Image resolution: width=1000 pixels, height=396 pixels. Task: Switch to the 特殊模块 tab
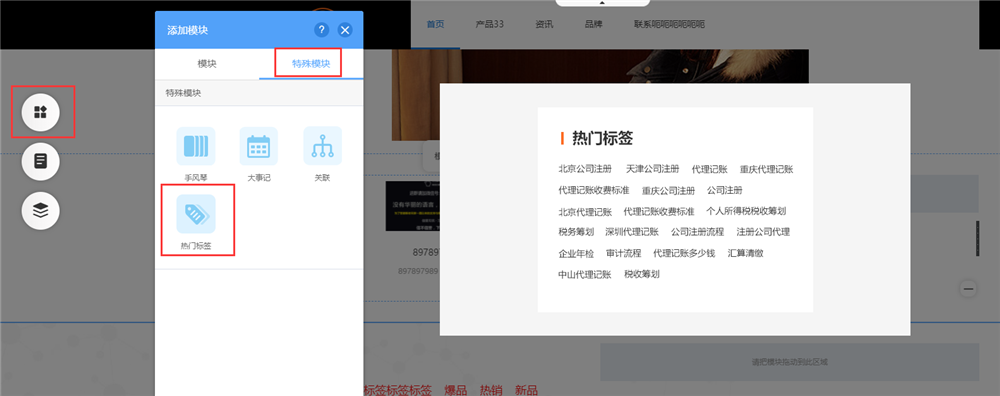[311, 64]
